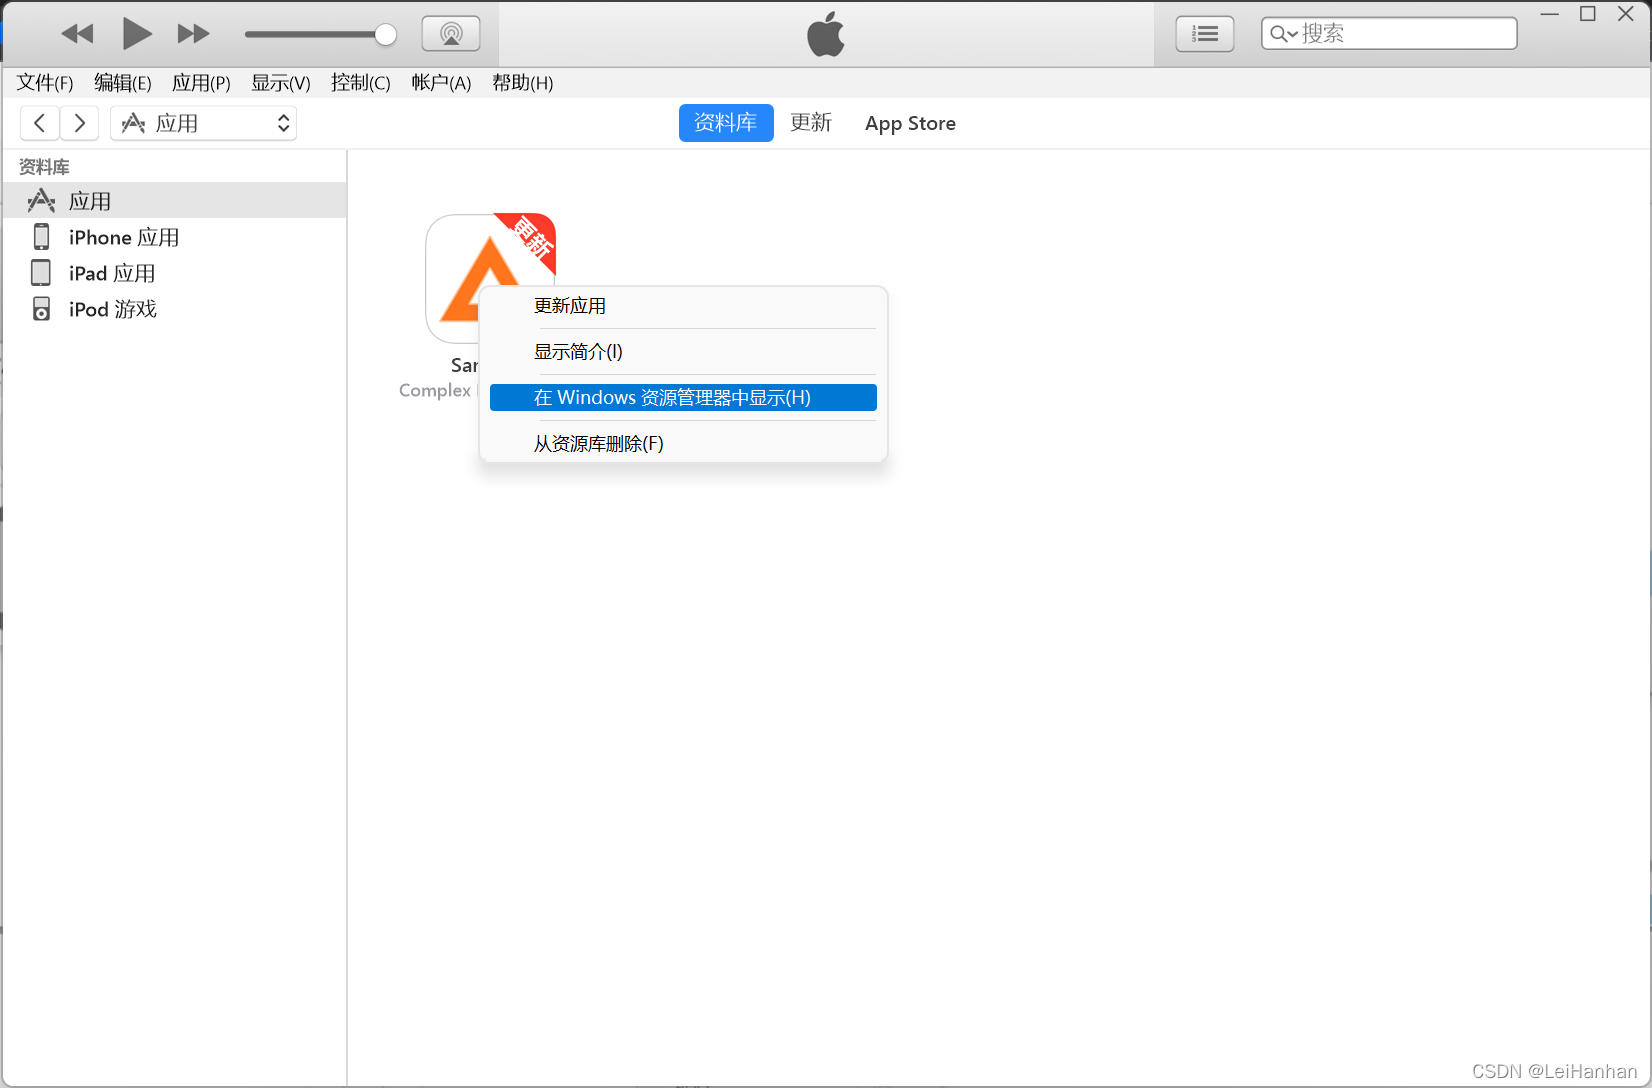Switch to the App Store tab

[910, 123]
